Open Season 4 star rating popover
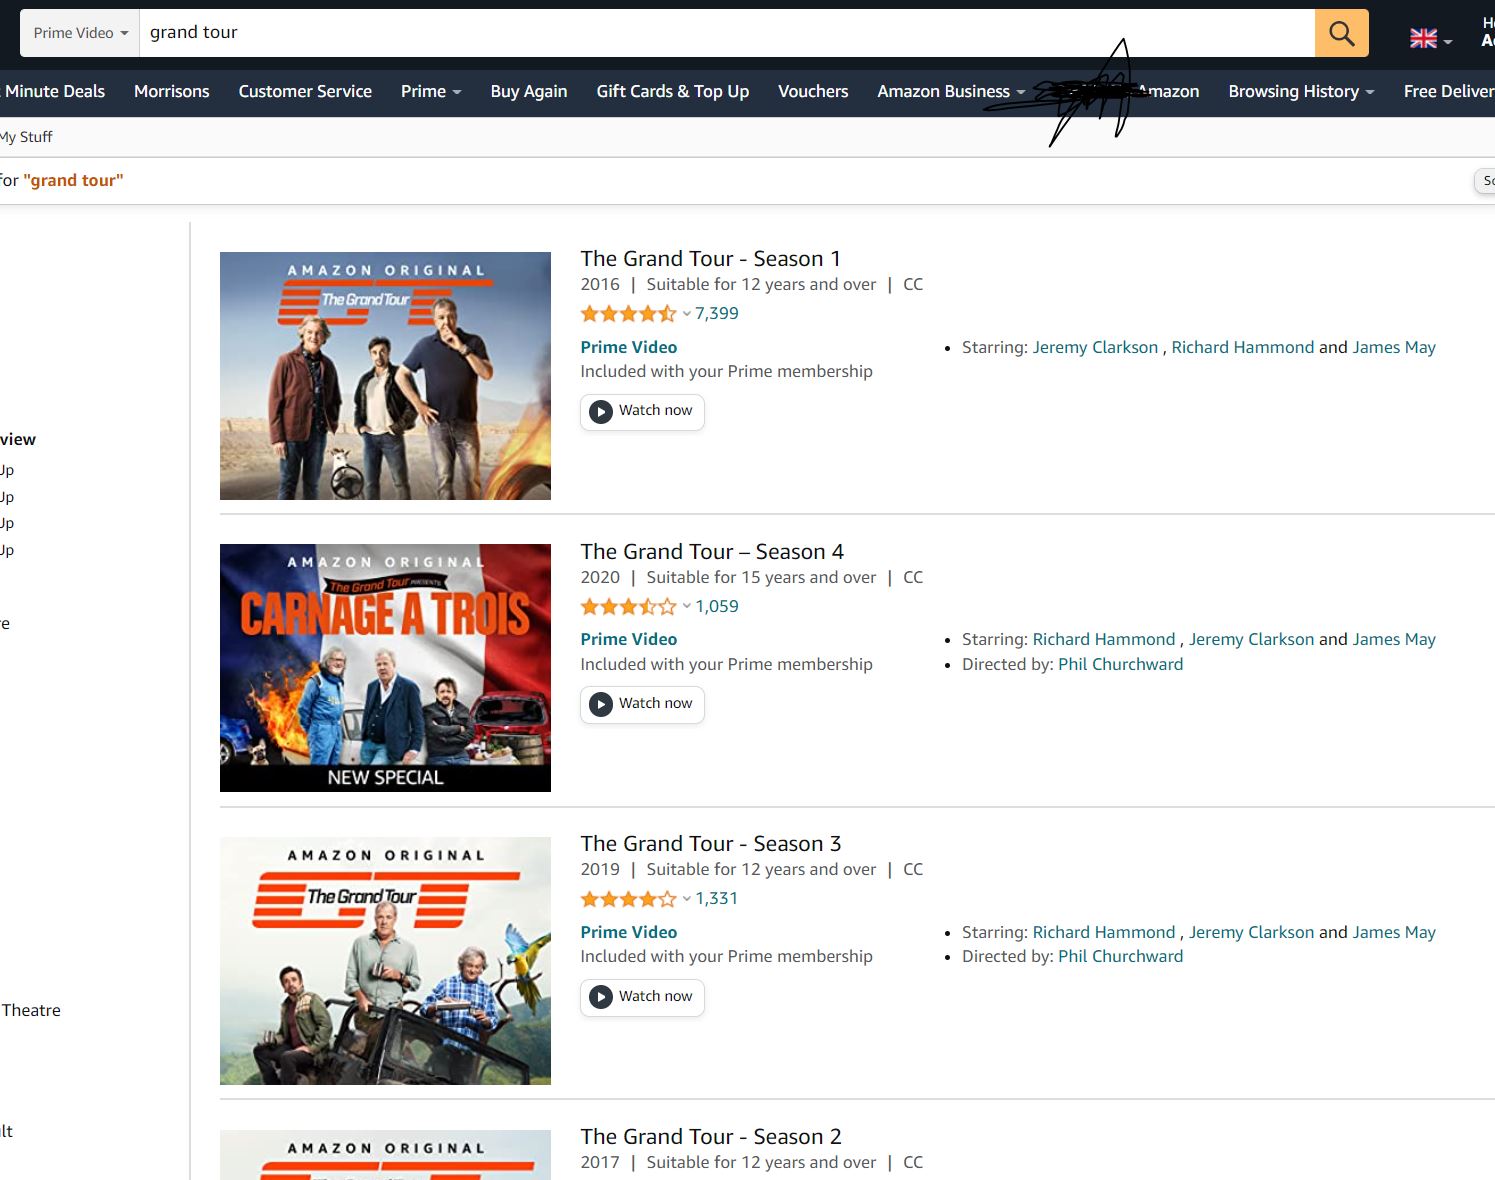Viewport: 1495px width, 1180px height. (x=686, y=607)
